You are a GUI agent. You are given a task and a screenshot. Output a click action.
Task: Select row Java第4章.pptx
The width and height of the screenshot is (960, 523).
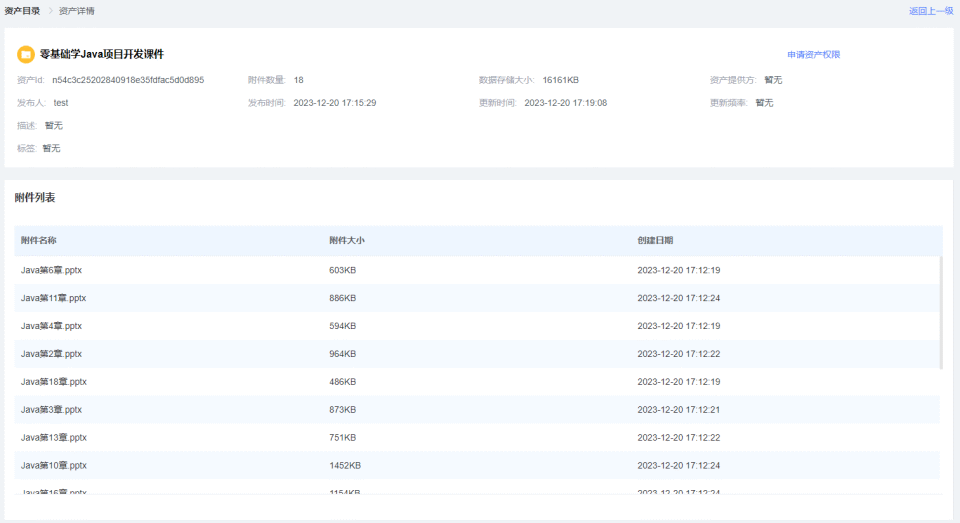click(x=477, y=326)
